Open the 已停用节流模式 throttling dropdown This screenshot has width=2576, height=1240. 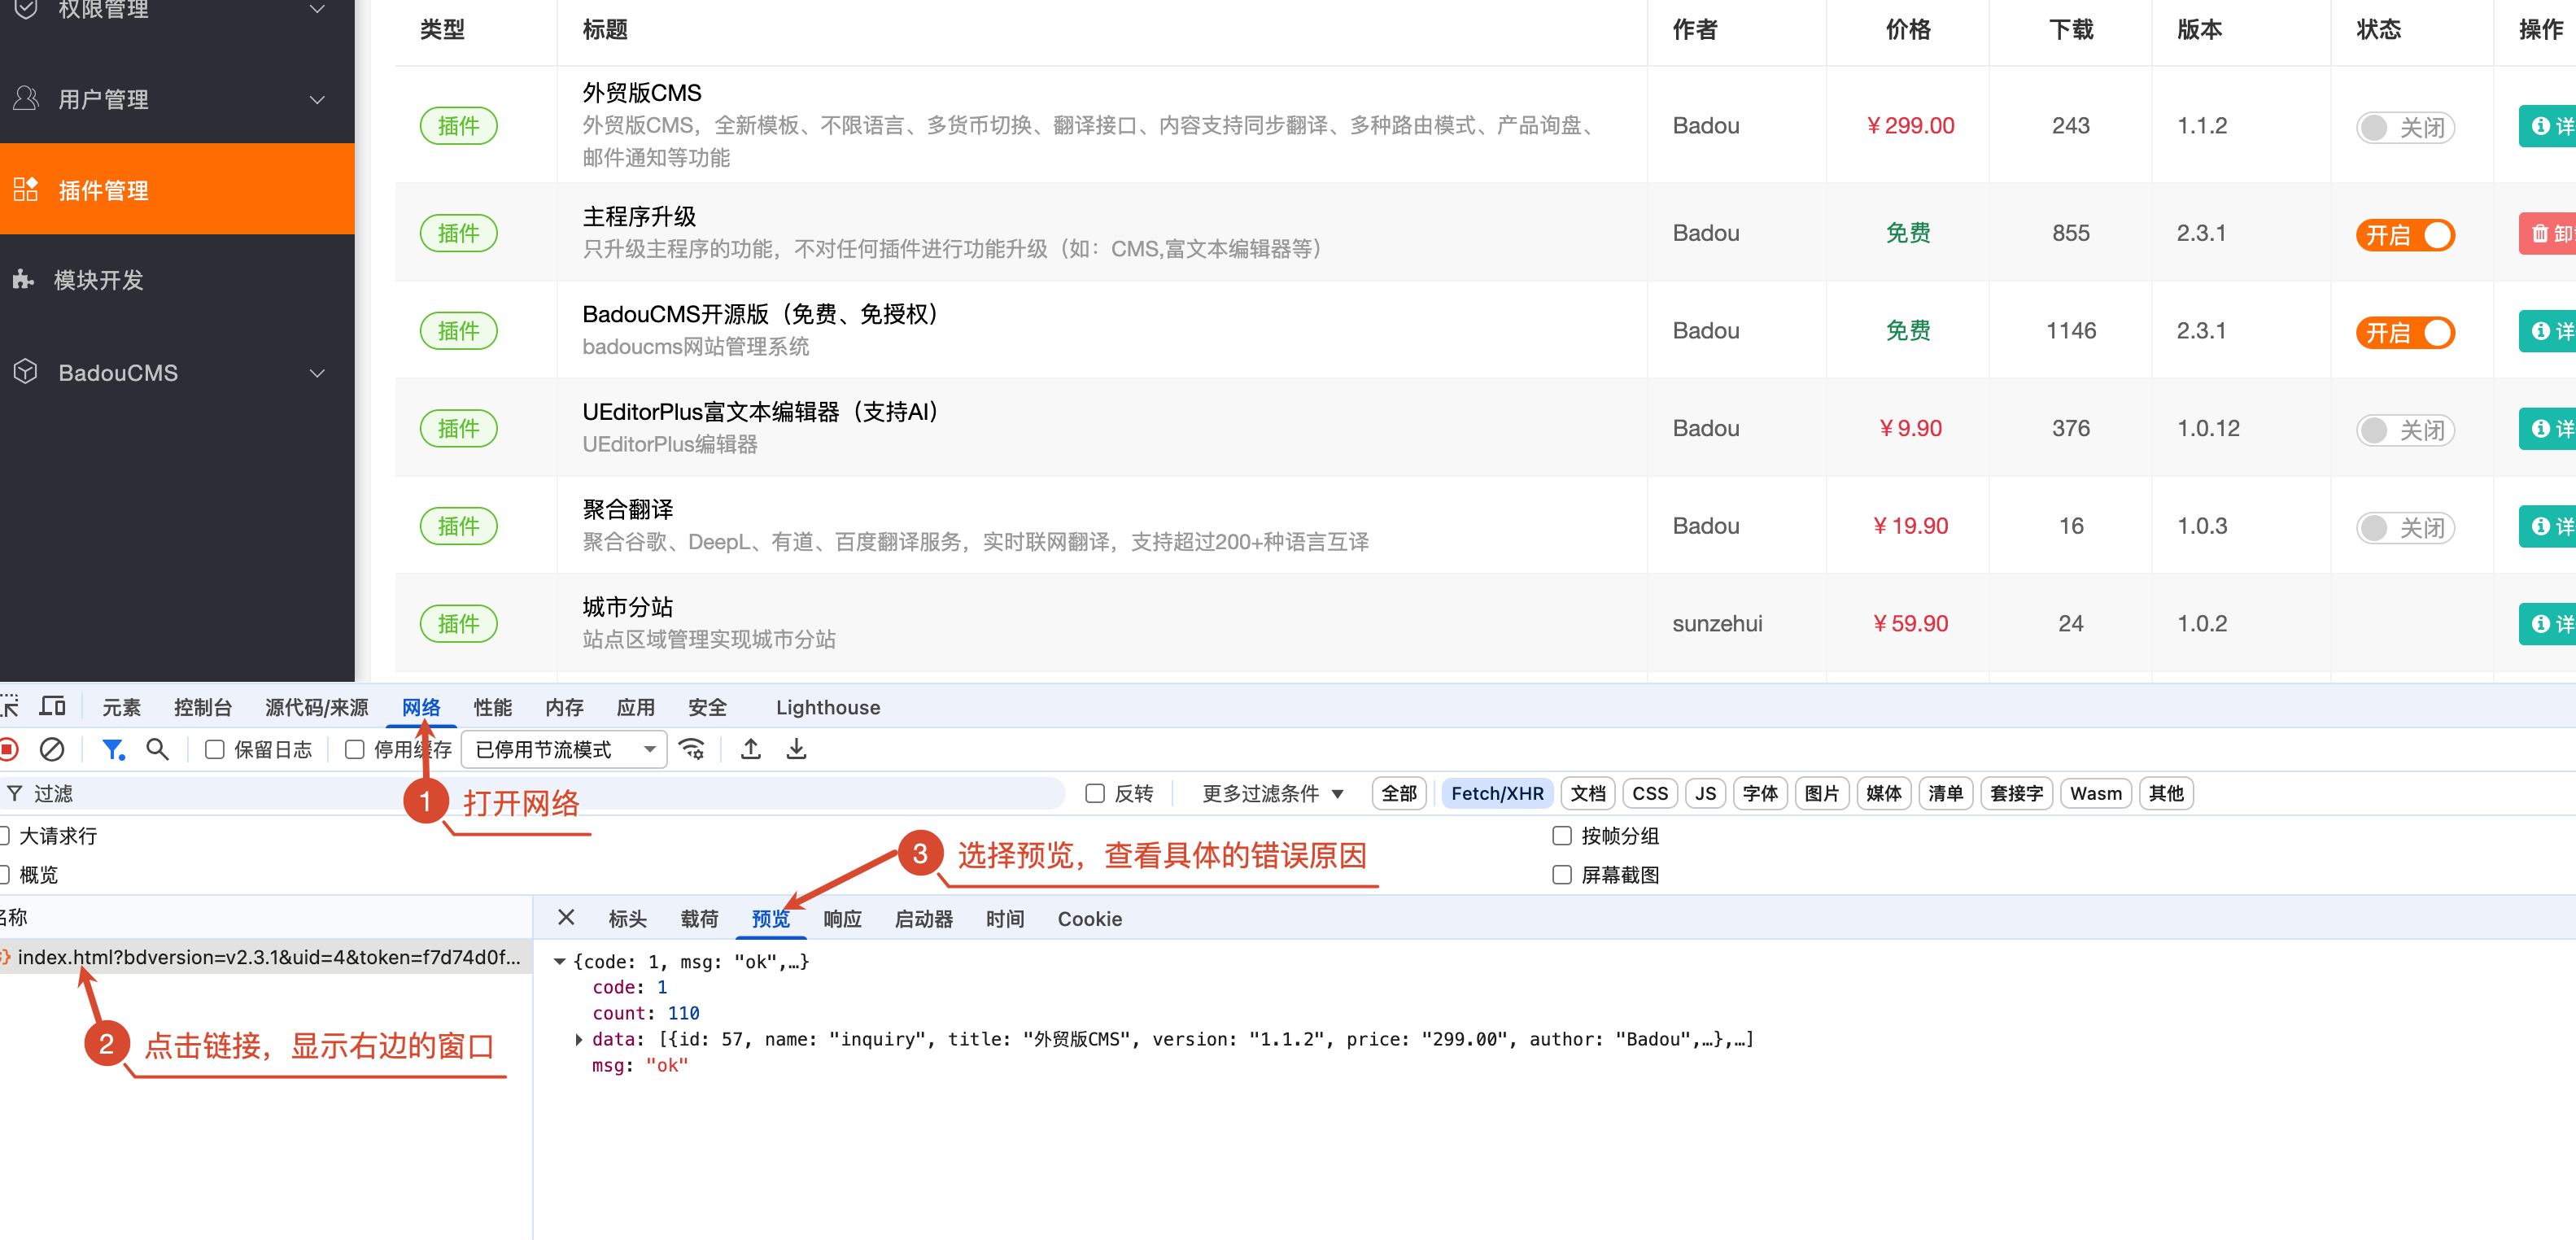pos(565,749)
